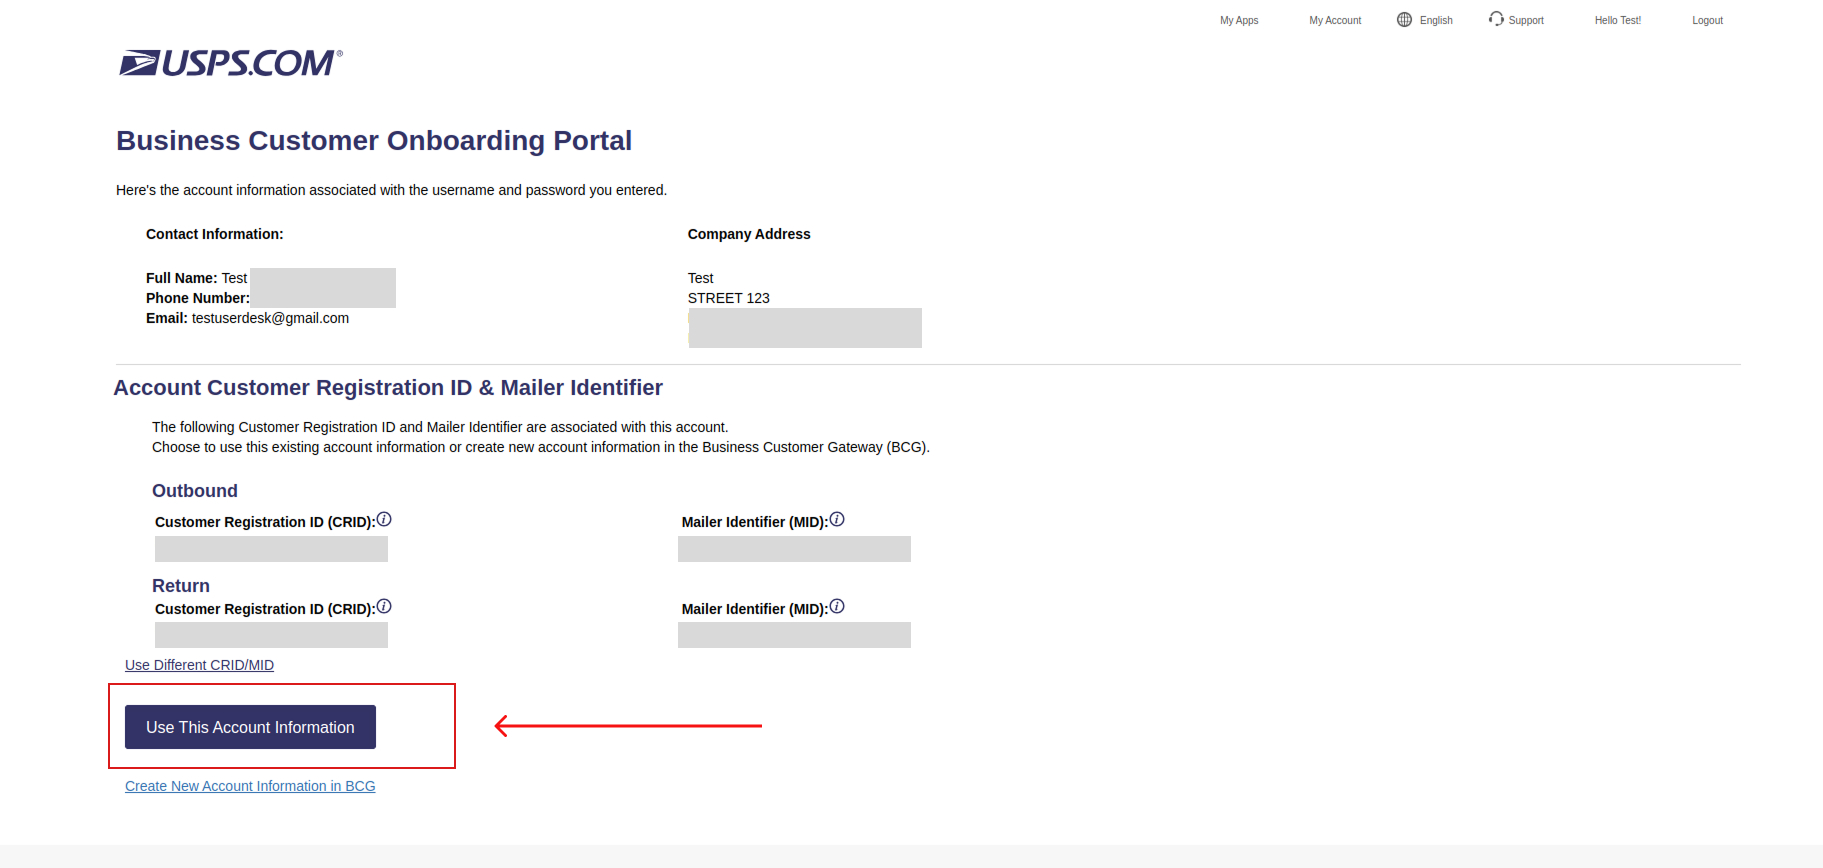The height and width of the screenshot is (868, 1823).
Task: Open the Support menu item
Action: [x=1526, y=20]
